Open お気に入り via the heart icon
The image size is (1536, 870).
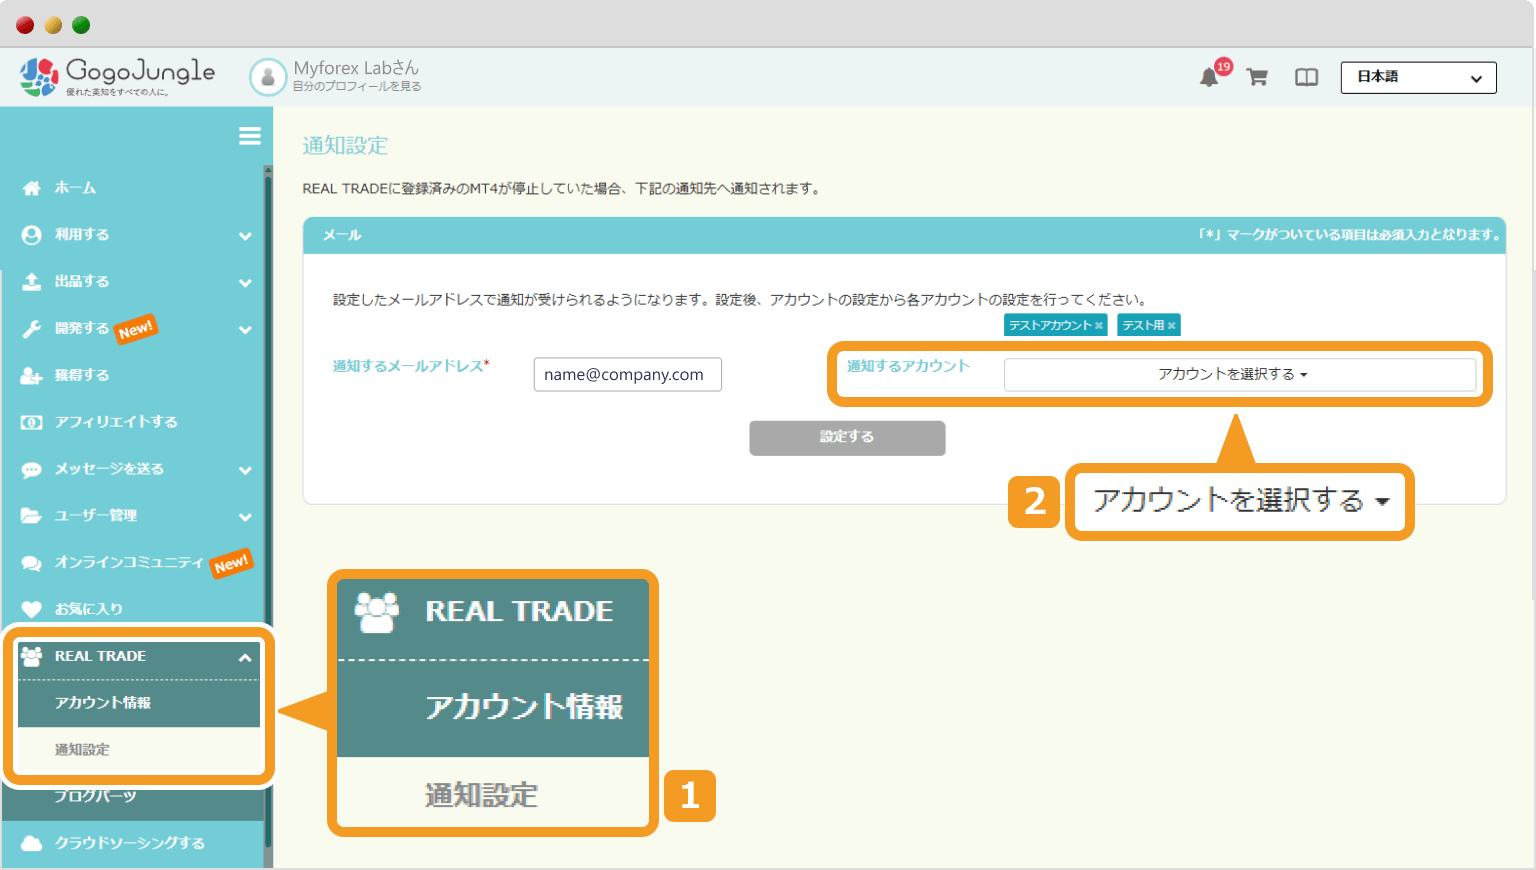point(30,609)
